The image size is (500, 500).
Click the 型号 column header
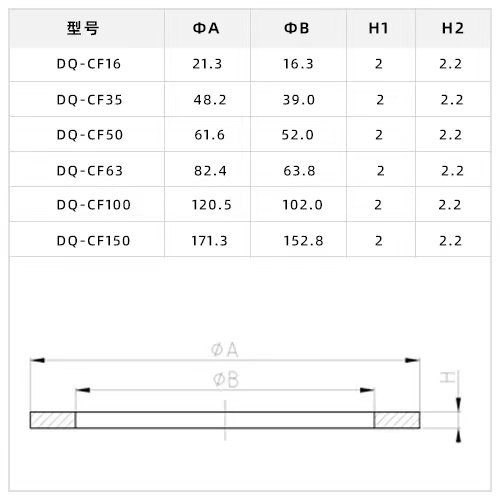click(83, 28)
